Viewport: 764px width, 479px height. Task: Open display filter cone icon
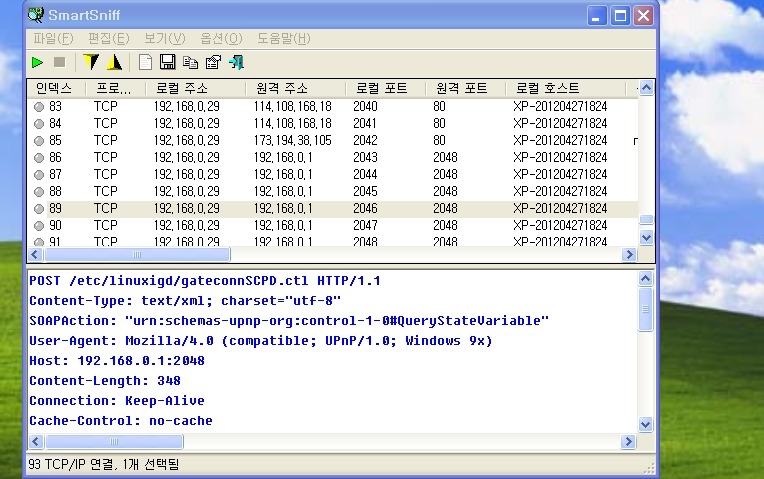point(114,62)
